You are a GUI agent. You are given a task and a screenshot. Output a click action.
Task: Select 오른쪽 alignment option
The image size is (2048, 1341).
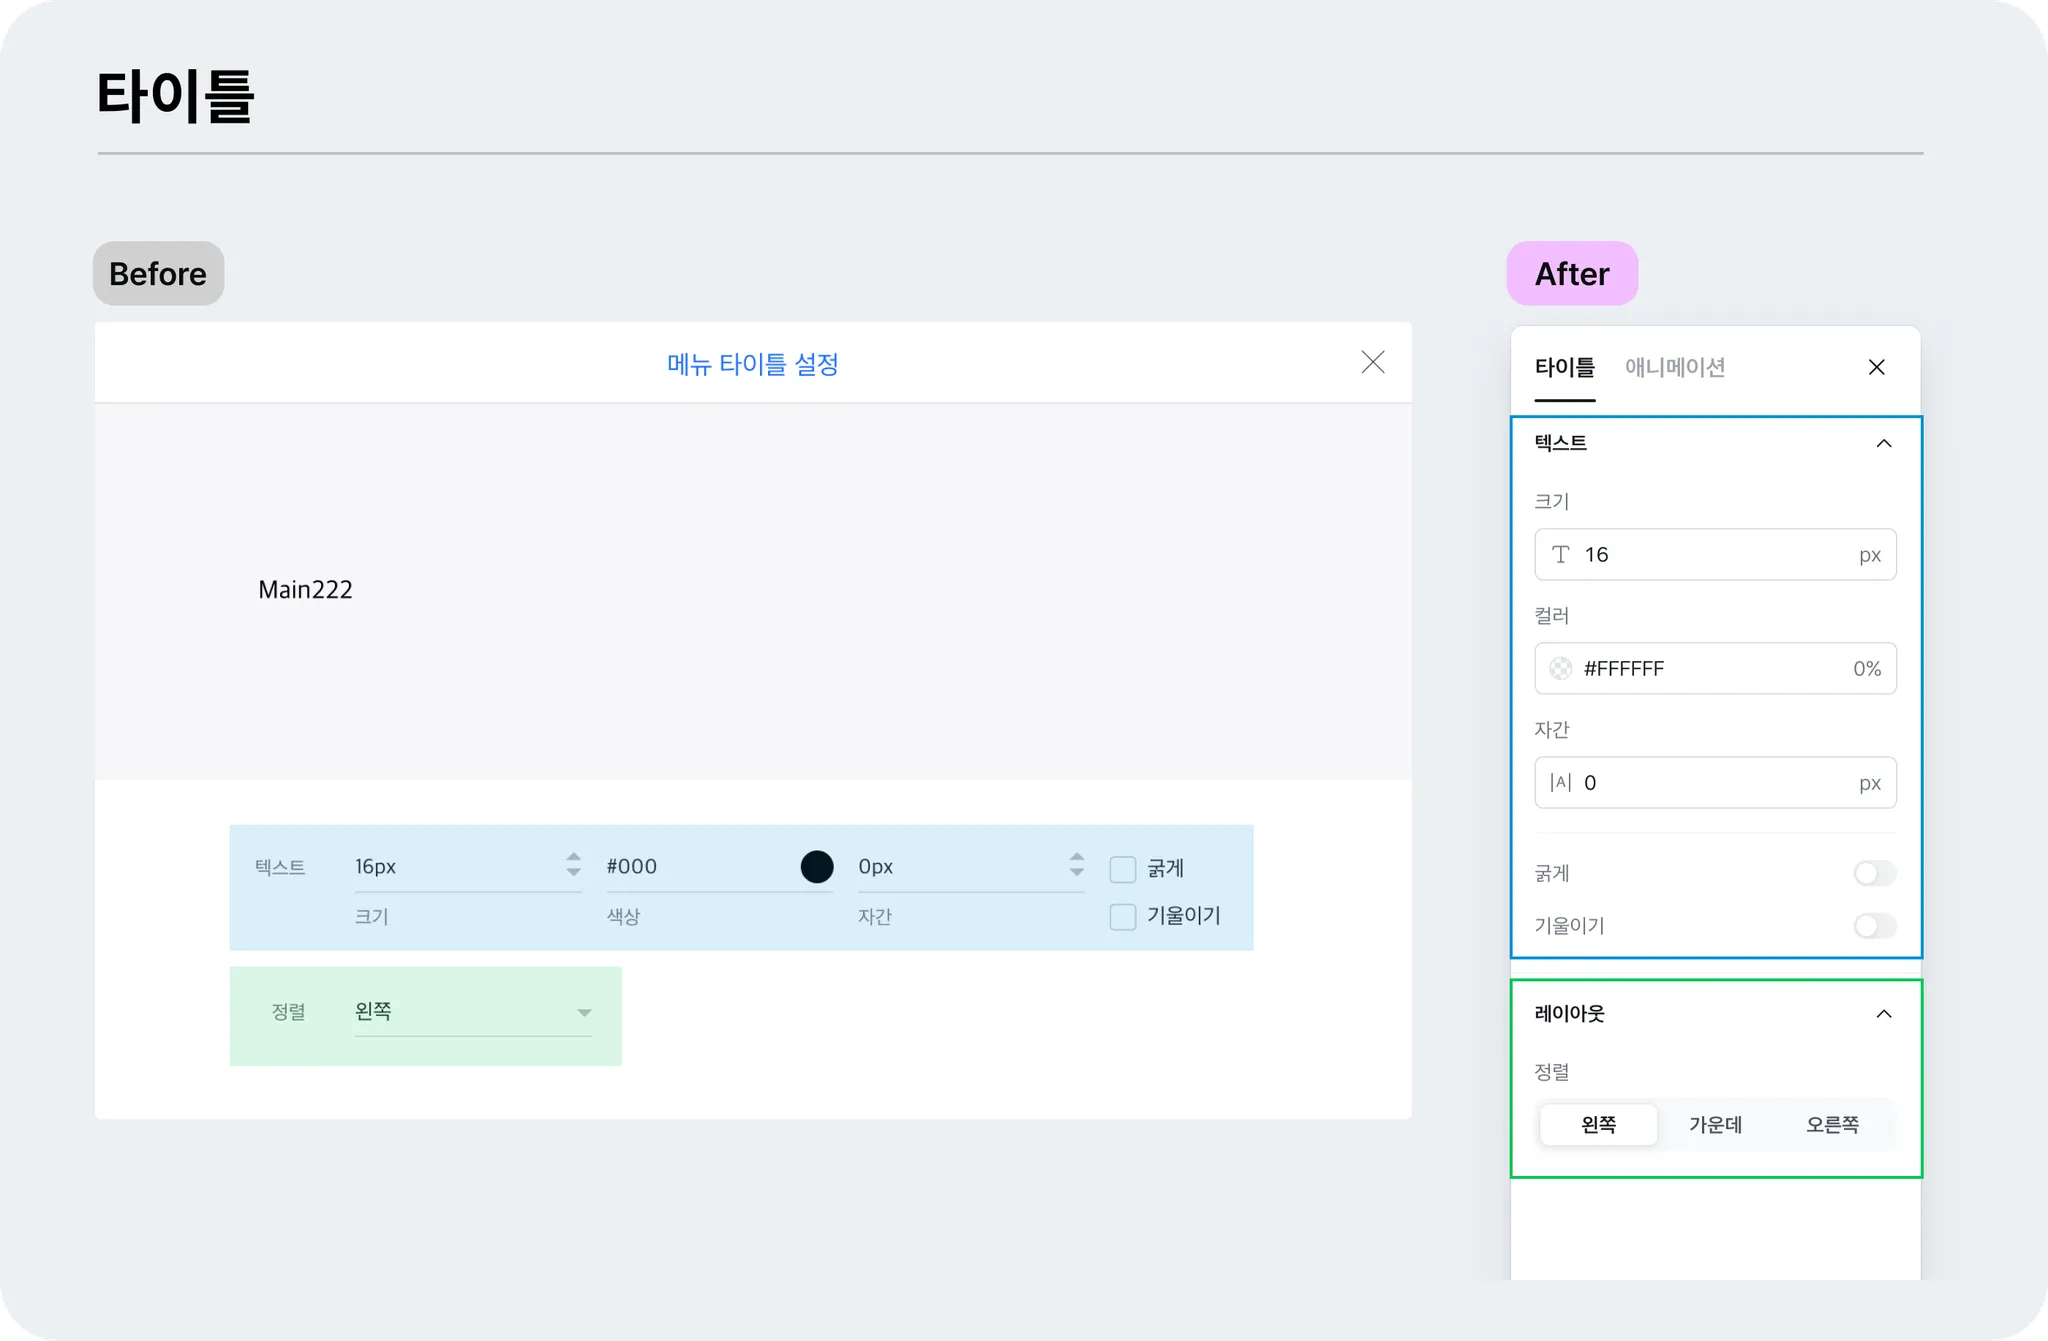(x=1832, y=1125)
